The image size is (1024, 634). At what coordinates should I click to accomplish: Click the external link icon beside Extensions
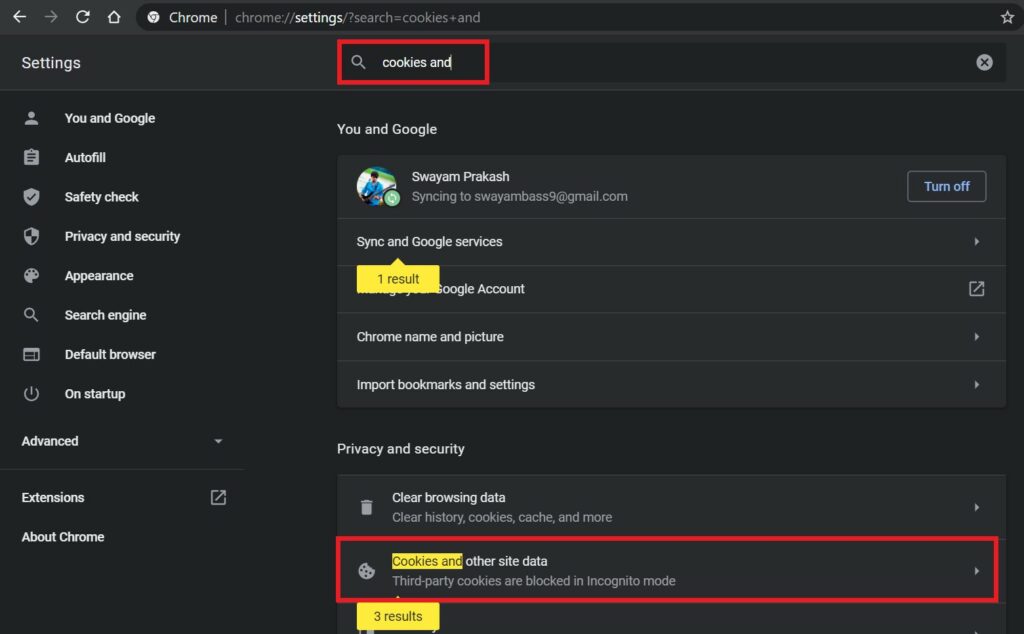point(218,498)
